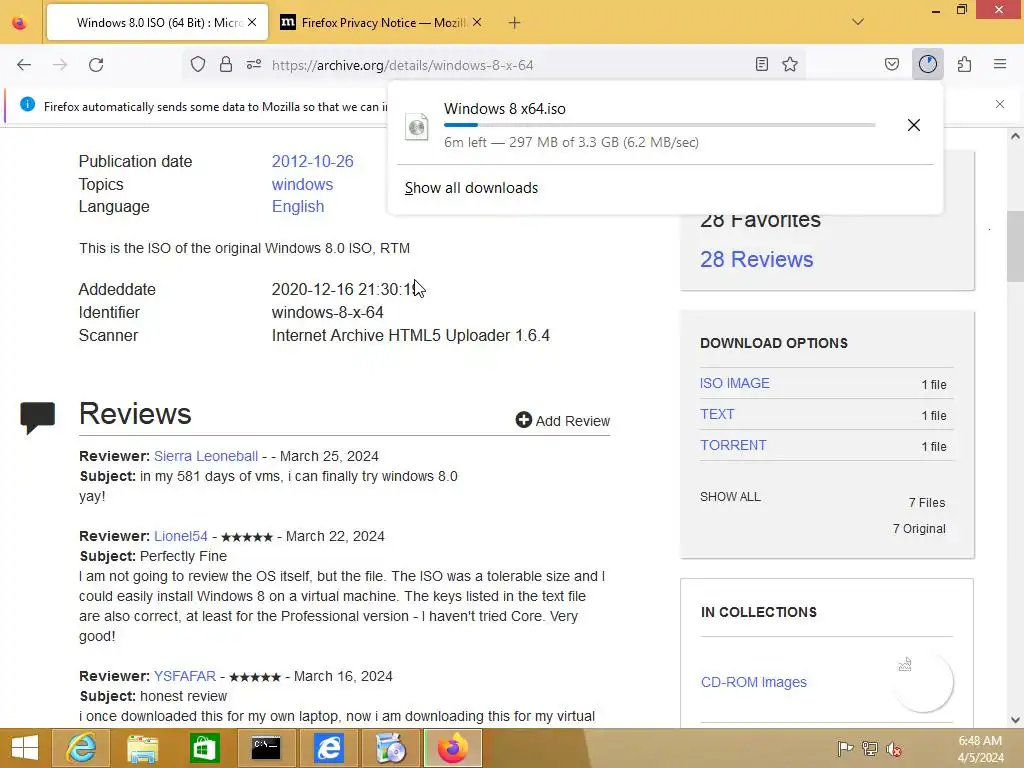Click SHOW ALL download files
Screen dimensions: 1024x768
(x=730, y=497)
